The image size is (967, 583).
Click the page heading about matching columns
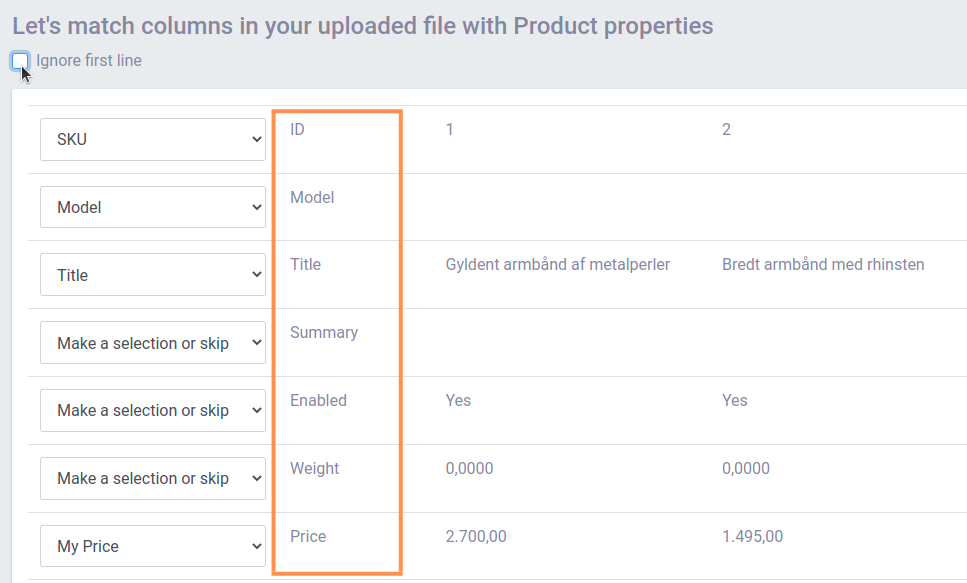(x=362, y=25)
